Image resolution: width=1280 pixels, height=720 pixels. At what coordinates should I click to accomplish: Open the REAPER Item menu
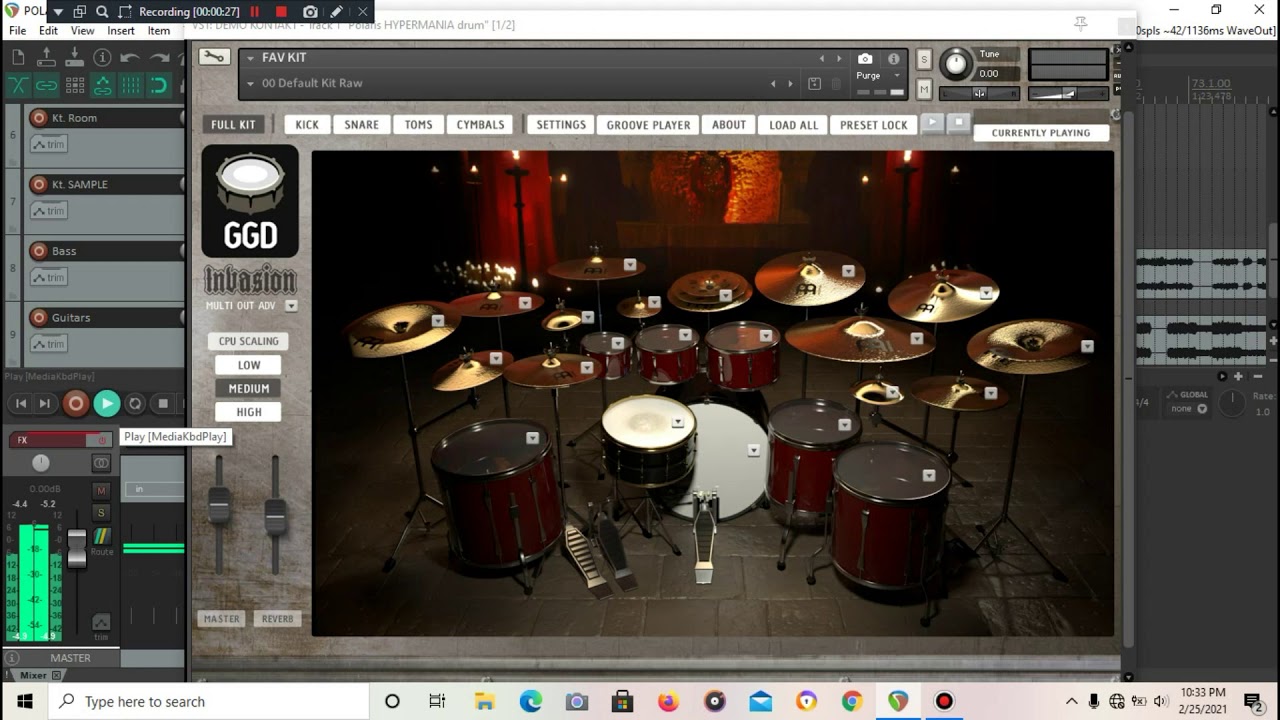coord(159,31)
